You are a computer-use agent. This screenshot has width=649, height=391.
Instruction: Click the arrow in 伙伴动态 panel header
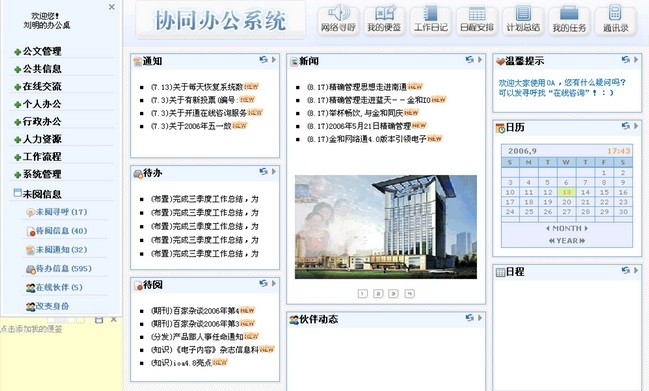480,318
